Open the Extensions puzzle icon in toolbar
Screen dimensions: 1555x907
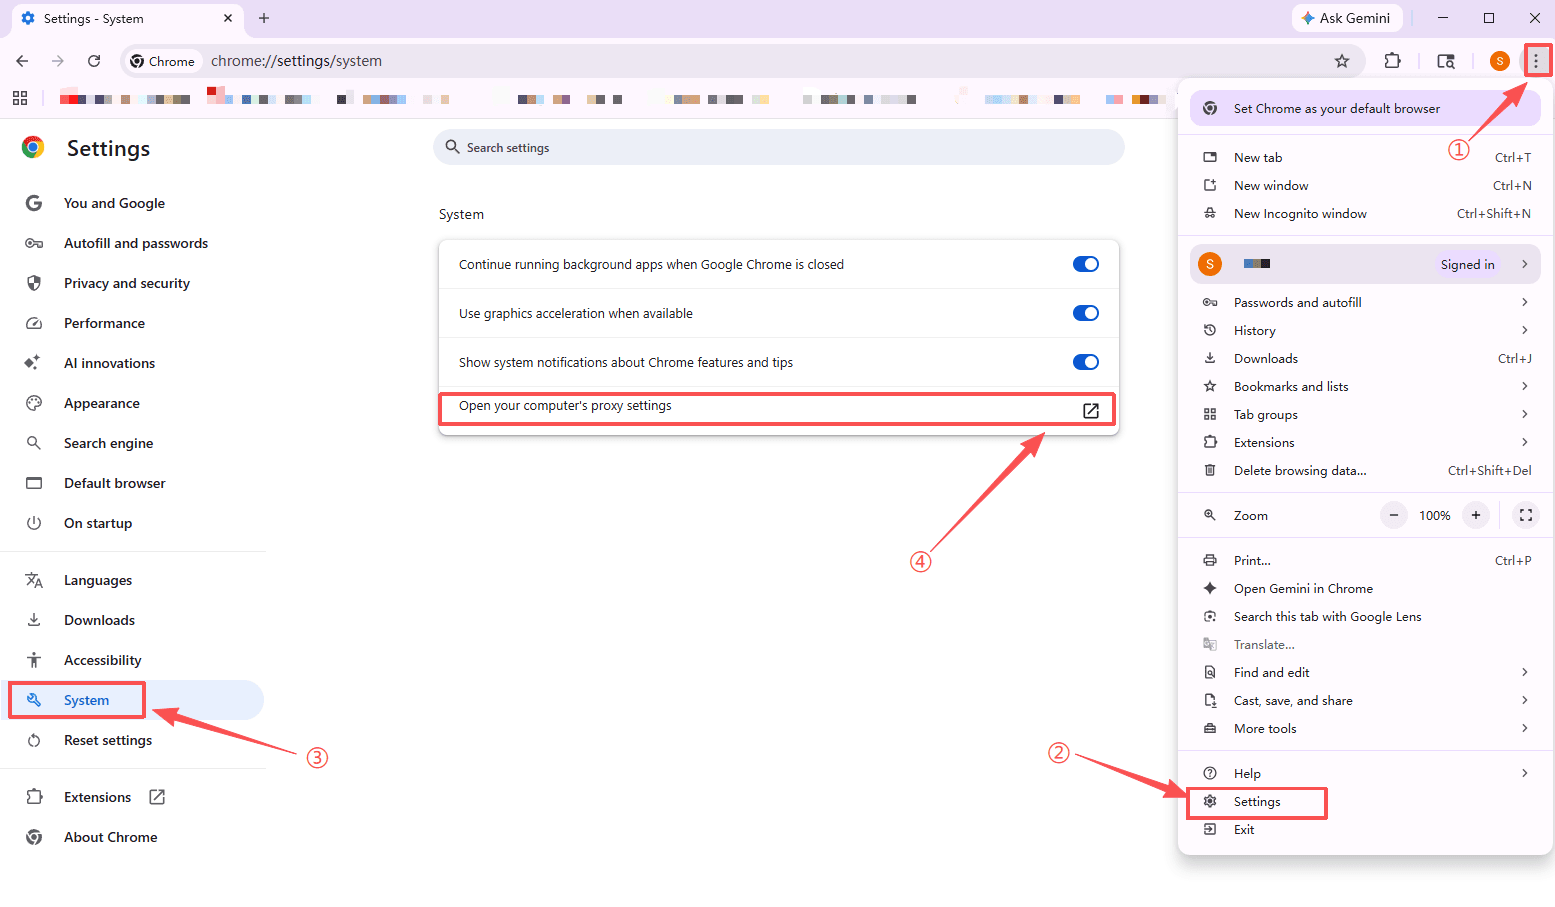(1392, 61)
